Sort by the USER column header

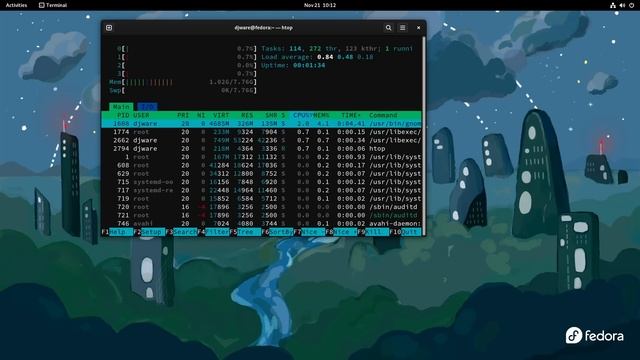coord(141,115)
